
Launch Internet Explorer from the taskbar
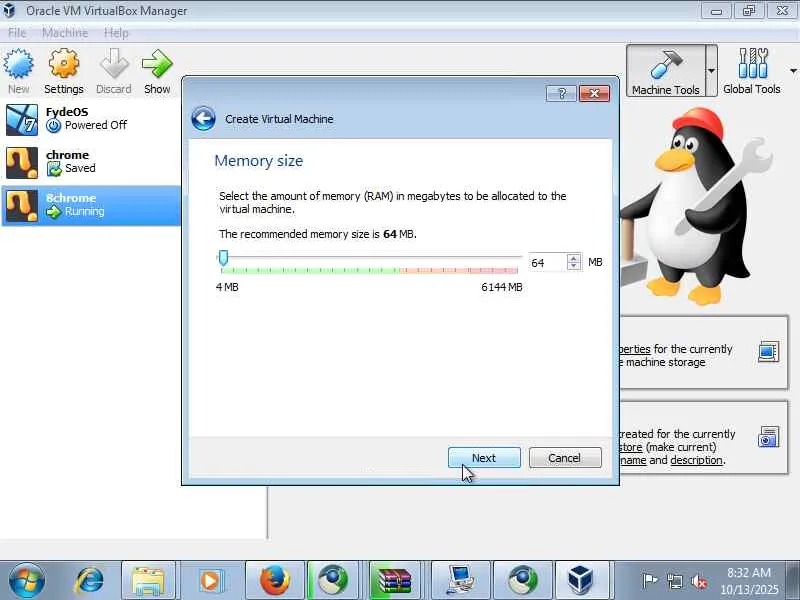click(89, 581)
